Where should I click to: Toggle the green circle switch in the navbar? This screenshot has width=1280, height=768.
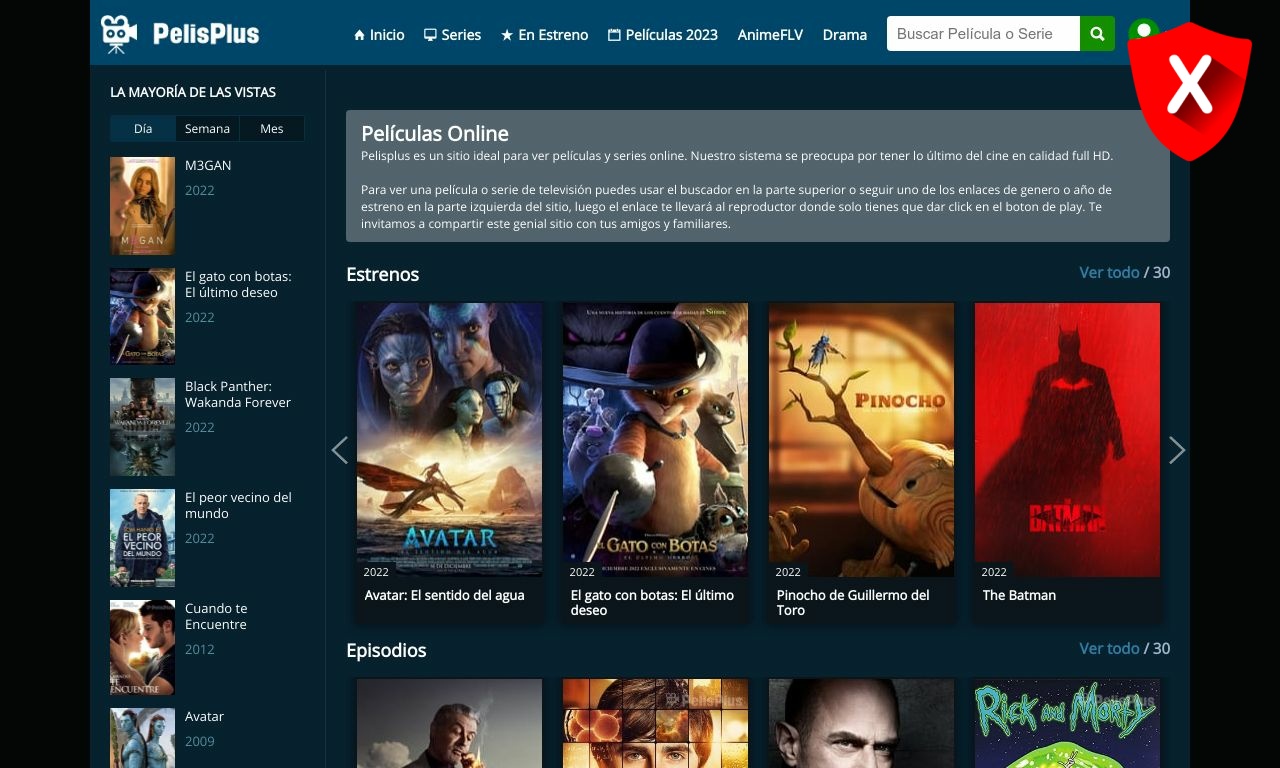click(1143, 31)
